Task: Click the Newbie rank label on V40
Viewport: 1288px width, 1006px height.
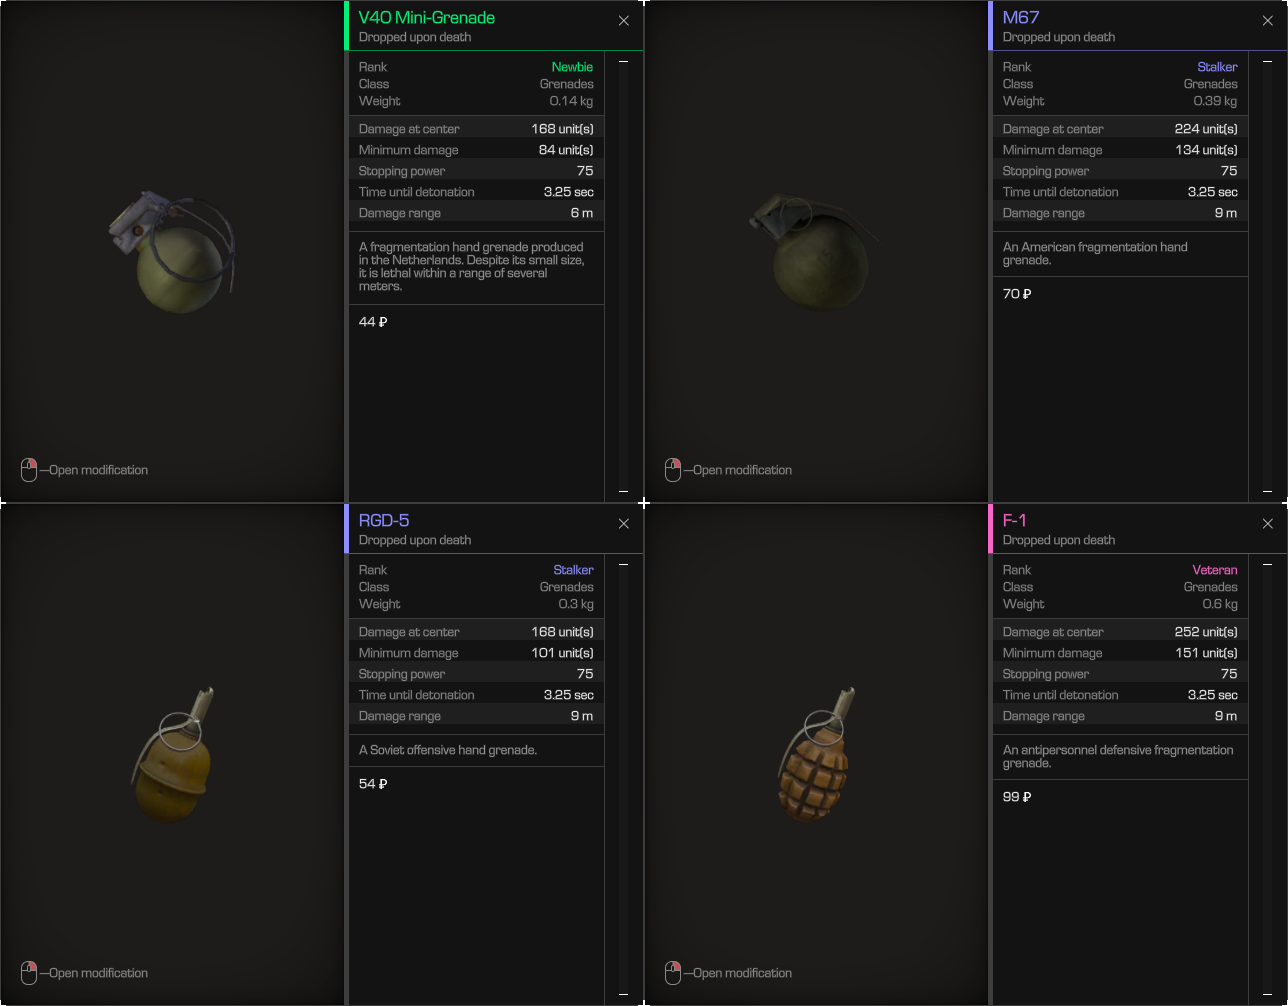Action: coord(572,67)
